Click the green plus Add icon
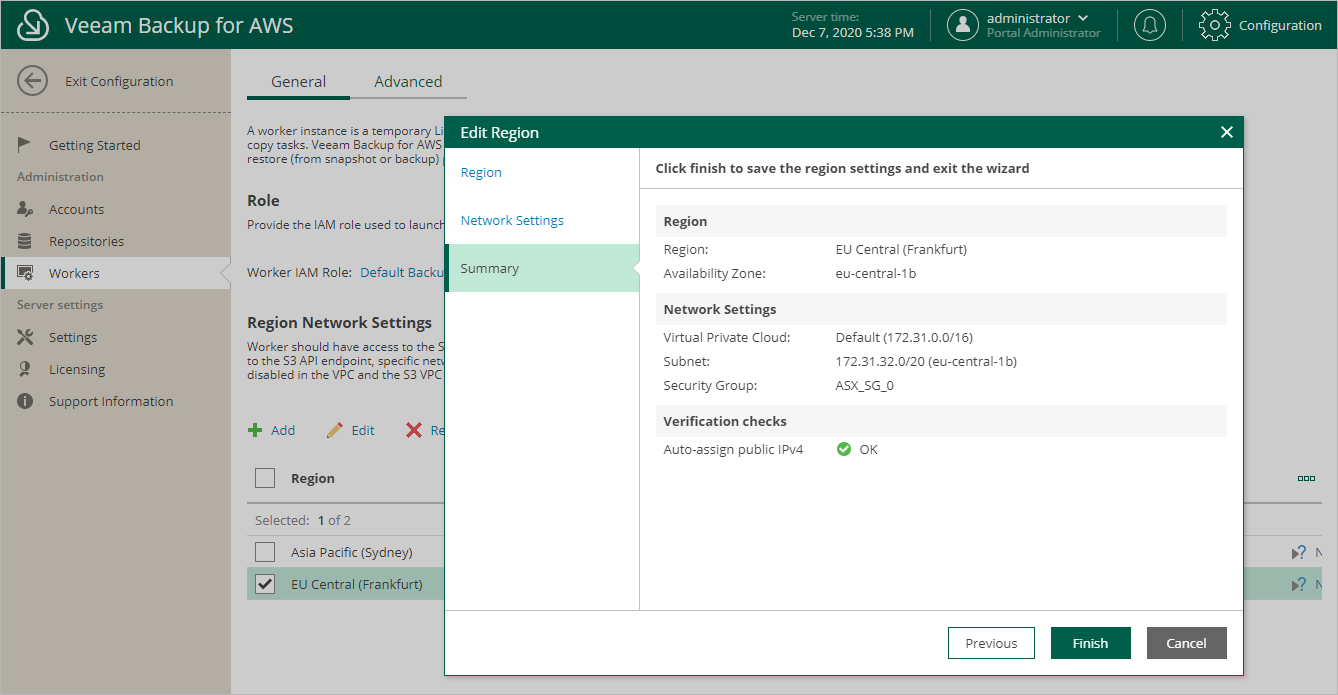Screen dimensions: 1338x695 click(x=255, y=430)
